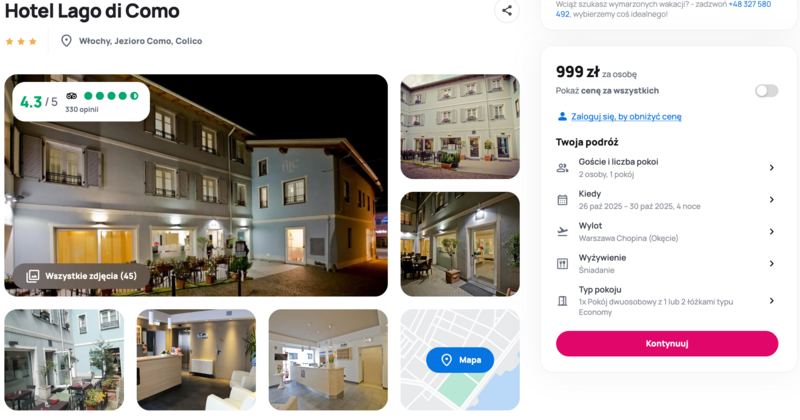800x420 pixels.
Task: Click the share icon beside hotel title
Action: pos(507,10)
